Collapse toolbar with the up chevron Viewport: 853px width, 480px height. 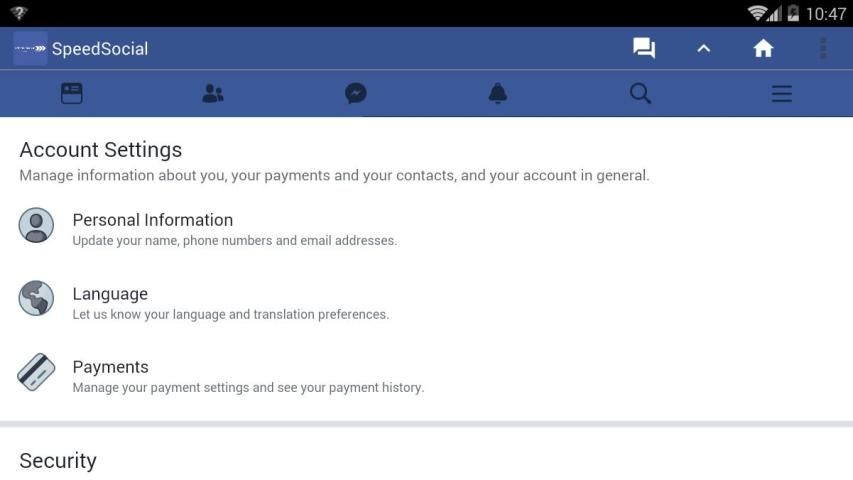click(x=703, y=49)
